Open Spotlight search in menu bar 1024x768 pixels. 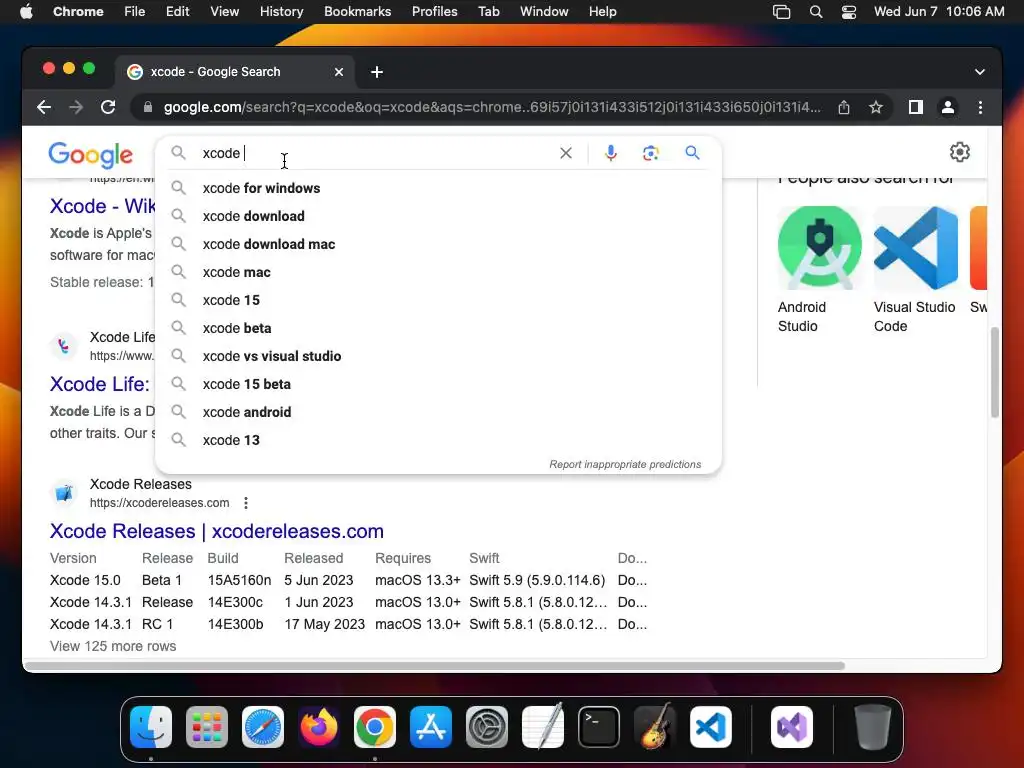click(816, 12)
